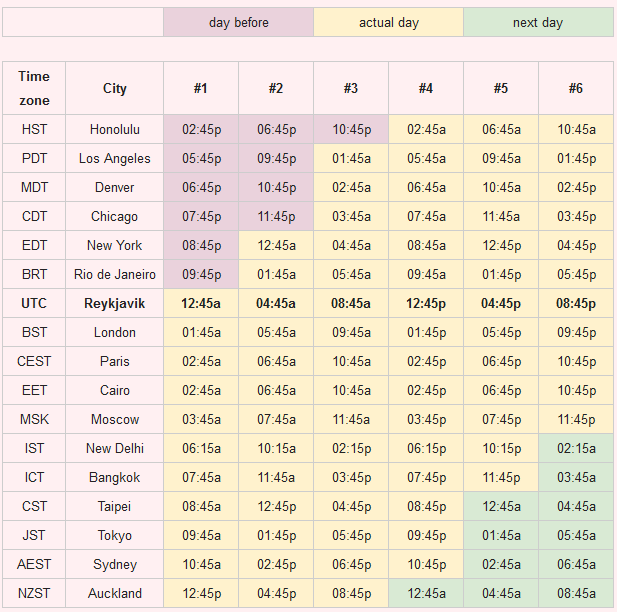Select Honolulu's 10:45p time in #3

[351, 129]
